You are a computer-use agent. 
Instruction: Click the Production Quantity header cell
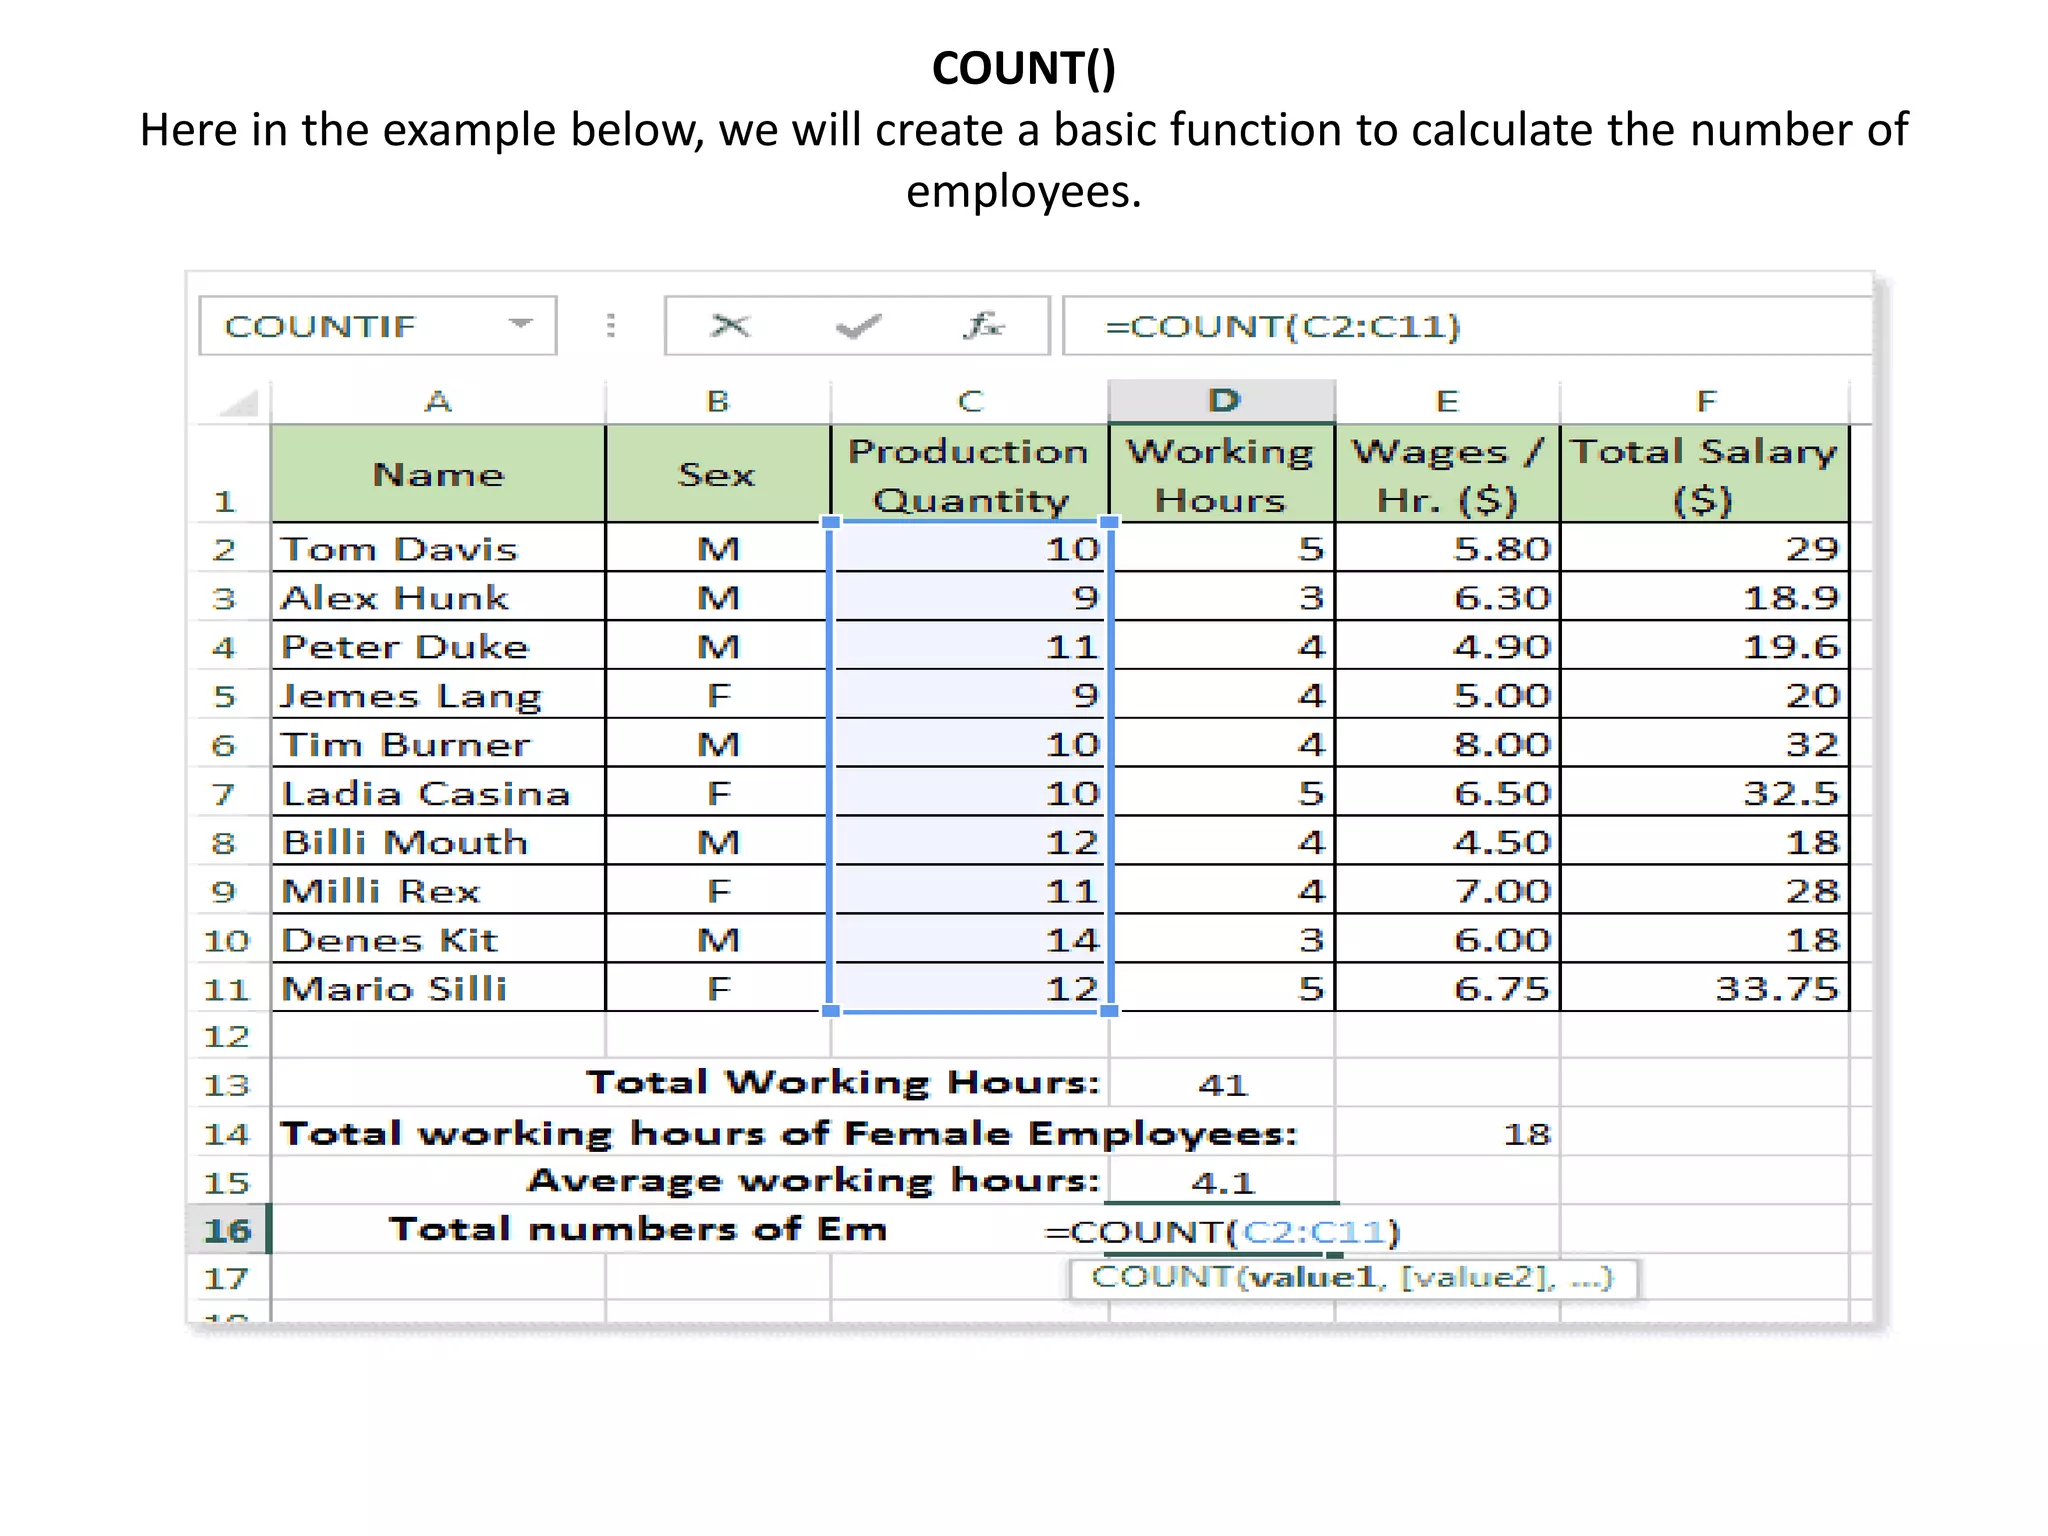[970, 474]
